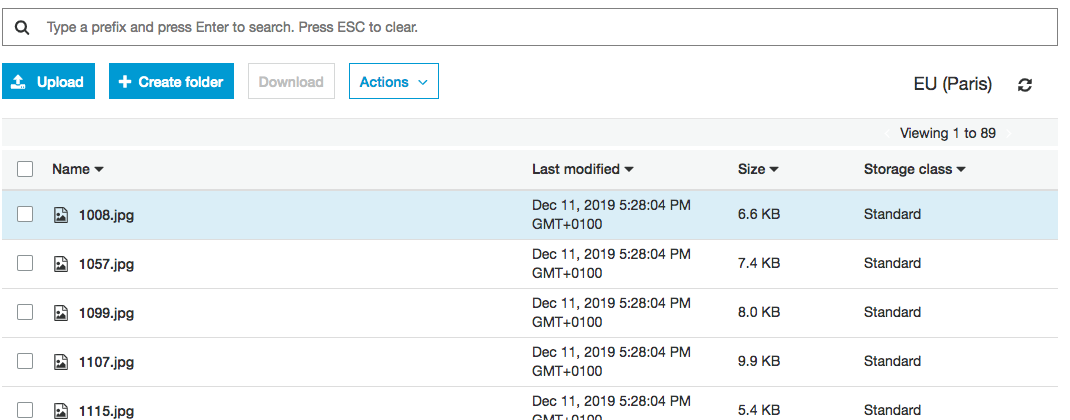Click the magnifying glass search icon
The image size is (1070, 420).
[22, 28]
